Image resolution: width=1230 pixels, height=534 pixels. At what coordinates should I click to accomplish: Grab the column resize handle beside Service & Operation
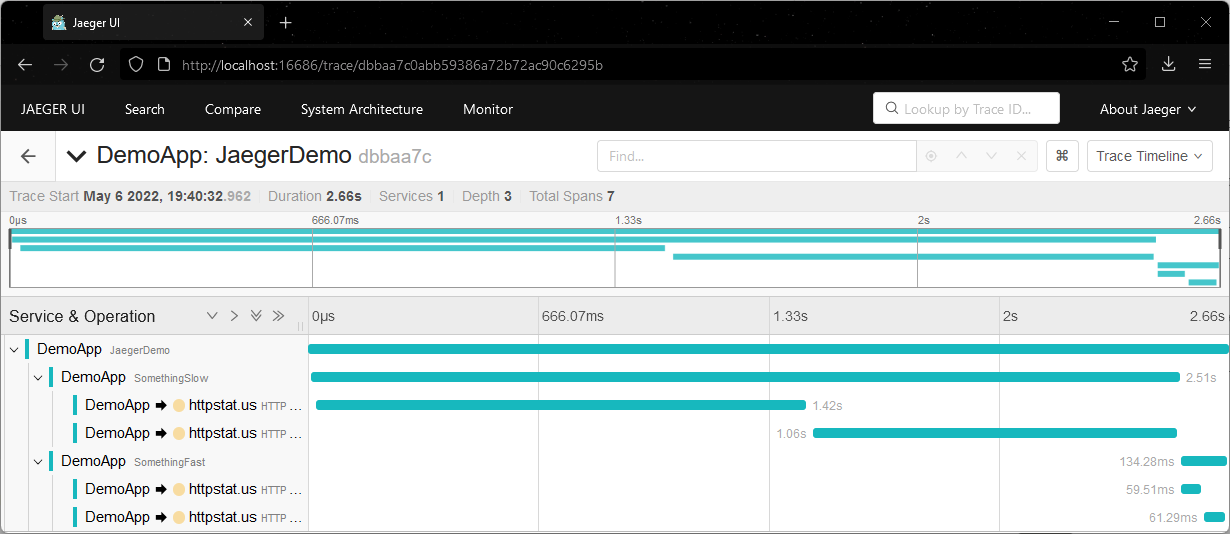click(x=300, y=326)
